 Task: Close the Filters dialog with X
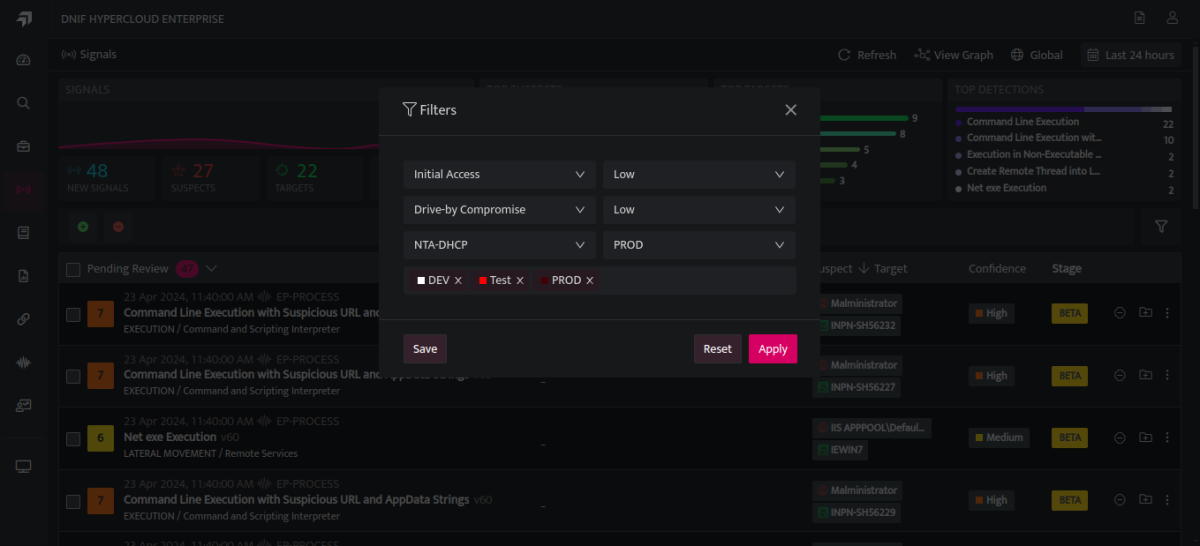(x=791, y=110)
